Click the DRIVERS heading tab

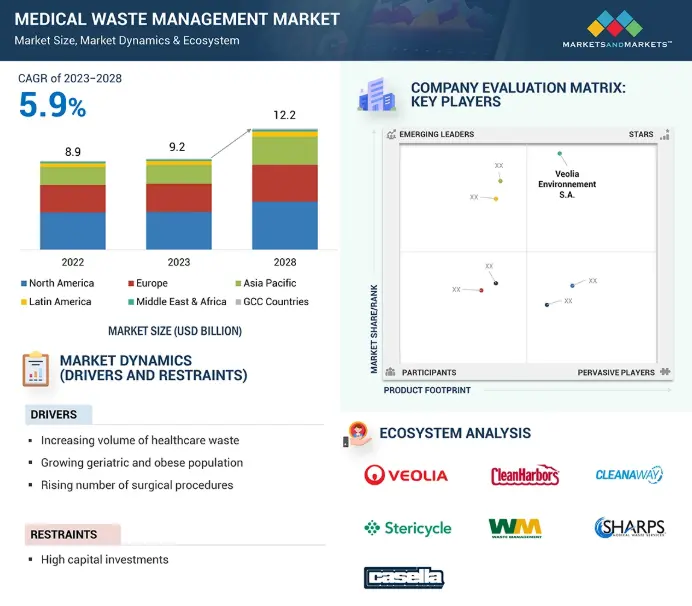59,414
